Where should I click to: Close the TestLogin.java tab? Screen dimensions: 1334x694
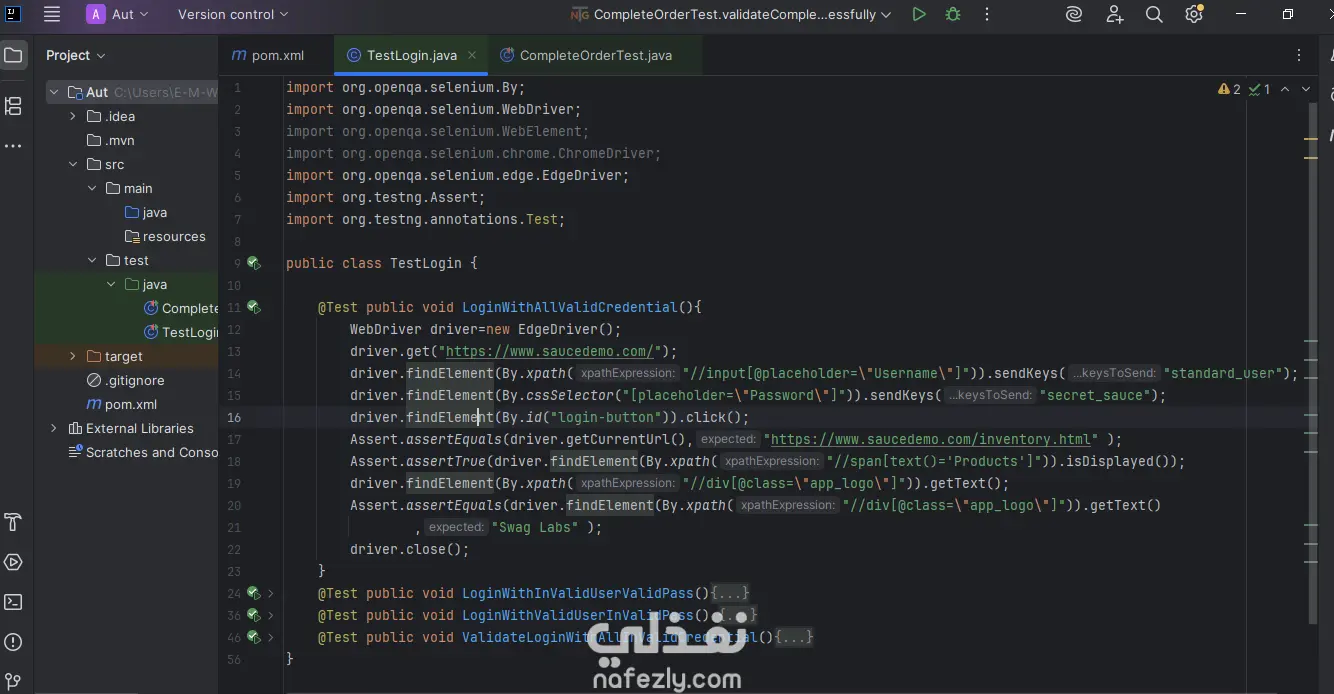[472, 55]
